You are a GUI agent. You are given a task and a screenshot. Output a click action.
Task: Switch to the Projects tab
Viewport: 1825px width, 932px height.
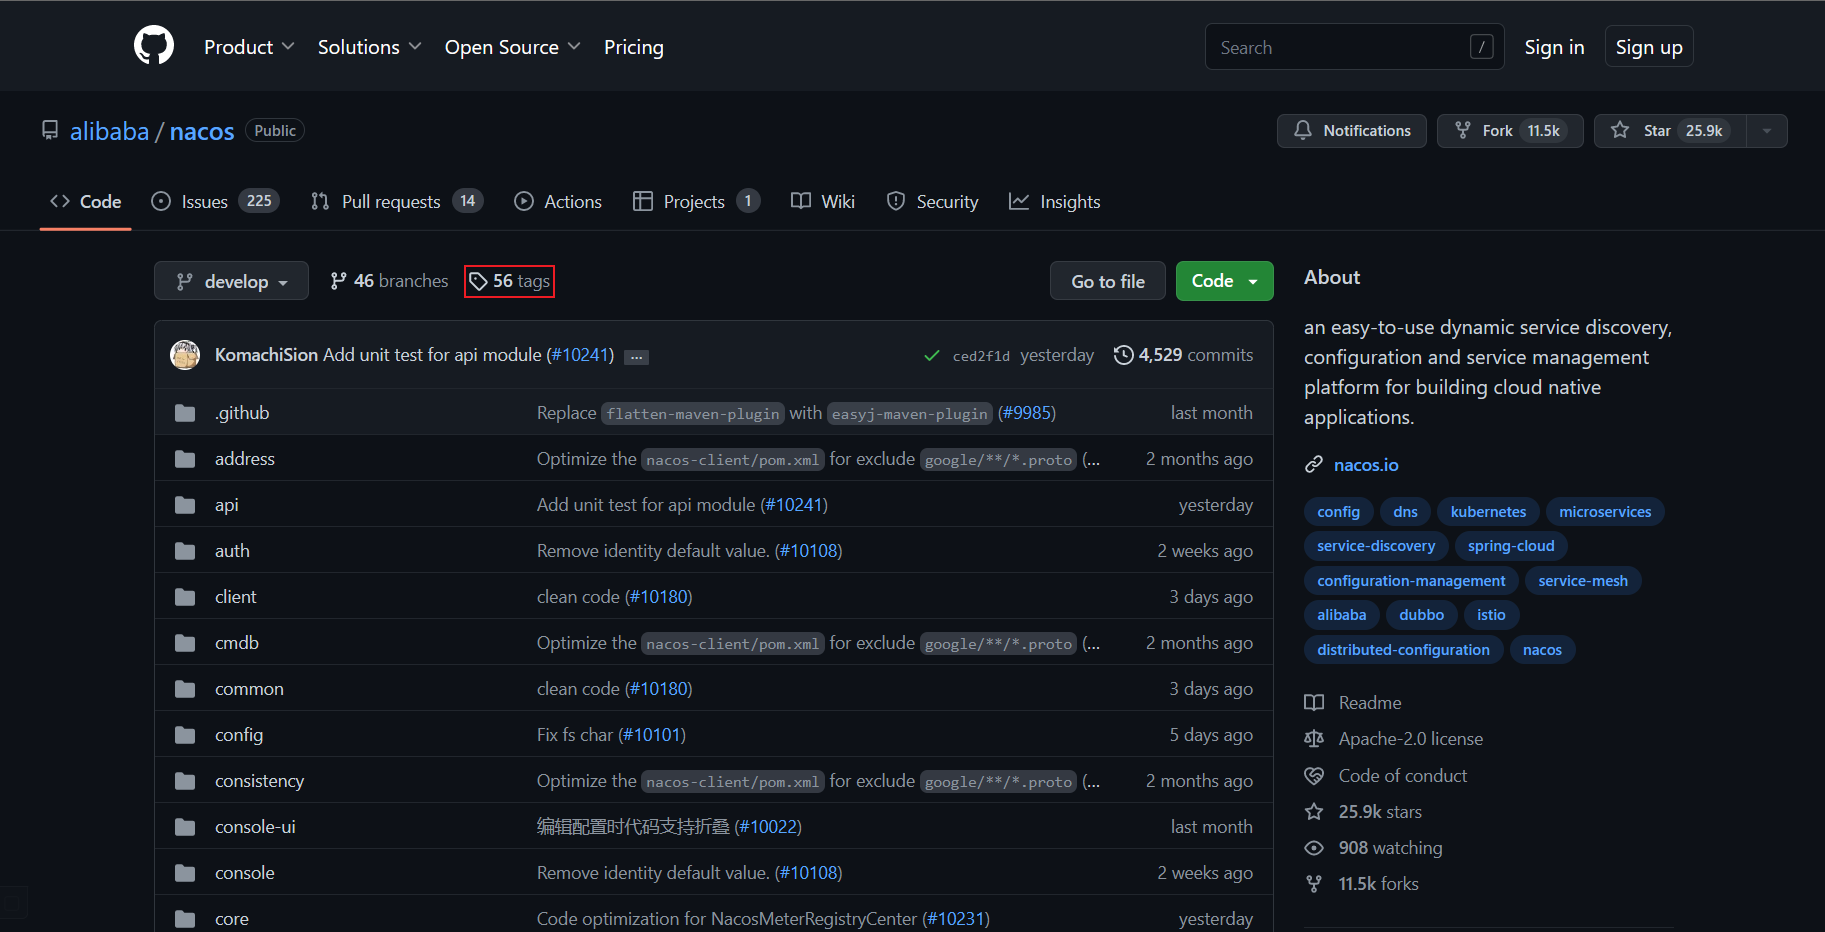click(697, 201)
